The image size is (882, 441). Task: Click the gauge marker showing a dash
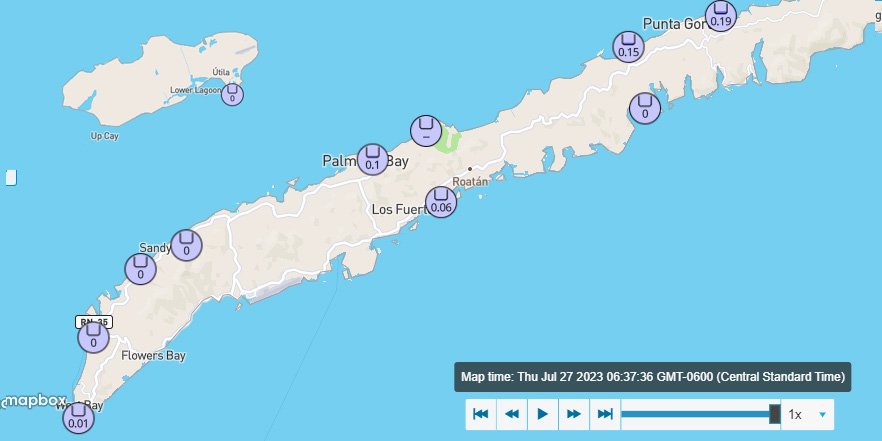pos(425,130)
